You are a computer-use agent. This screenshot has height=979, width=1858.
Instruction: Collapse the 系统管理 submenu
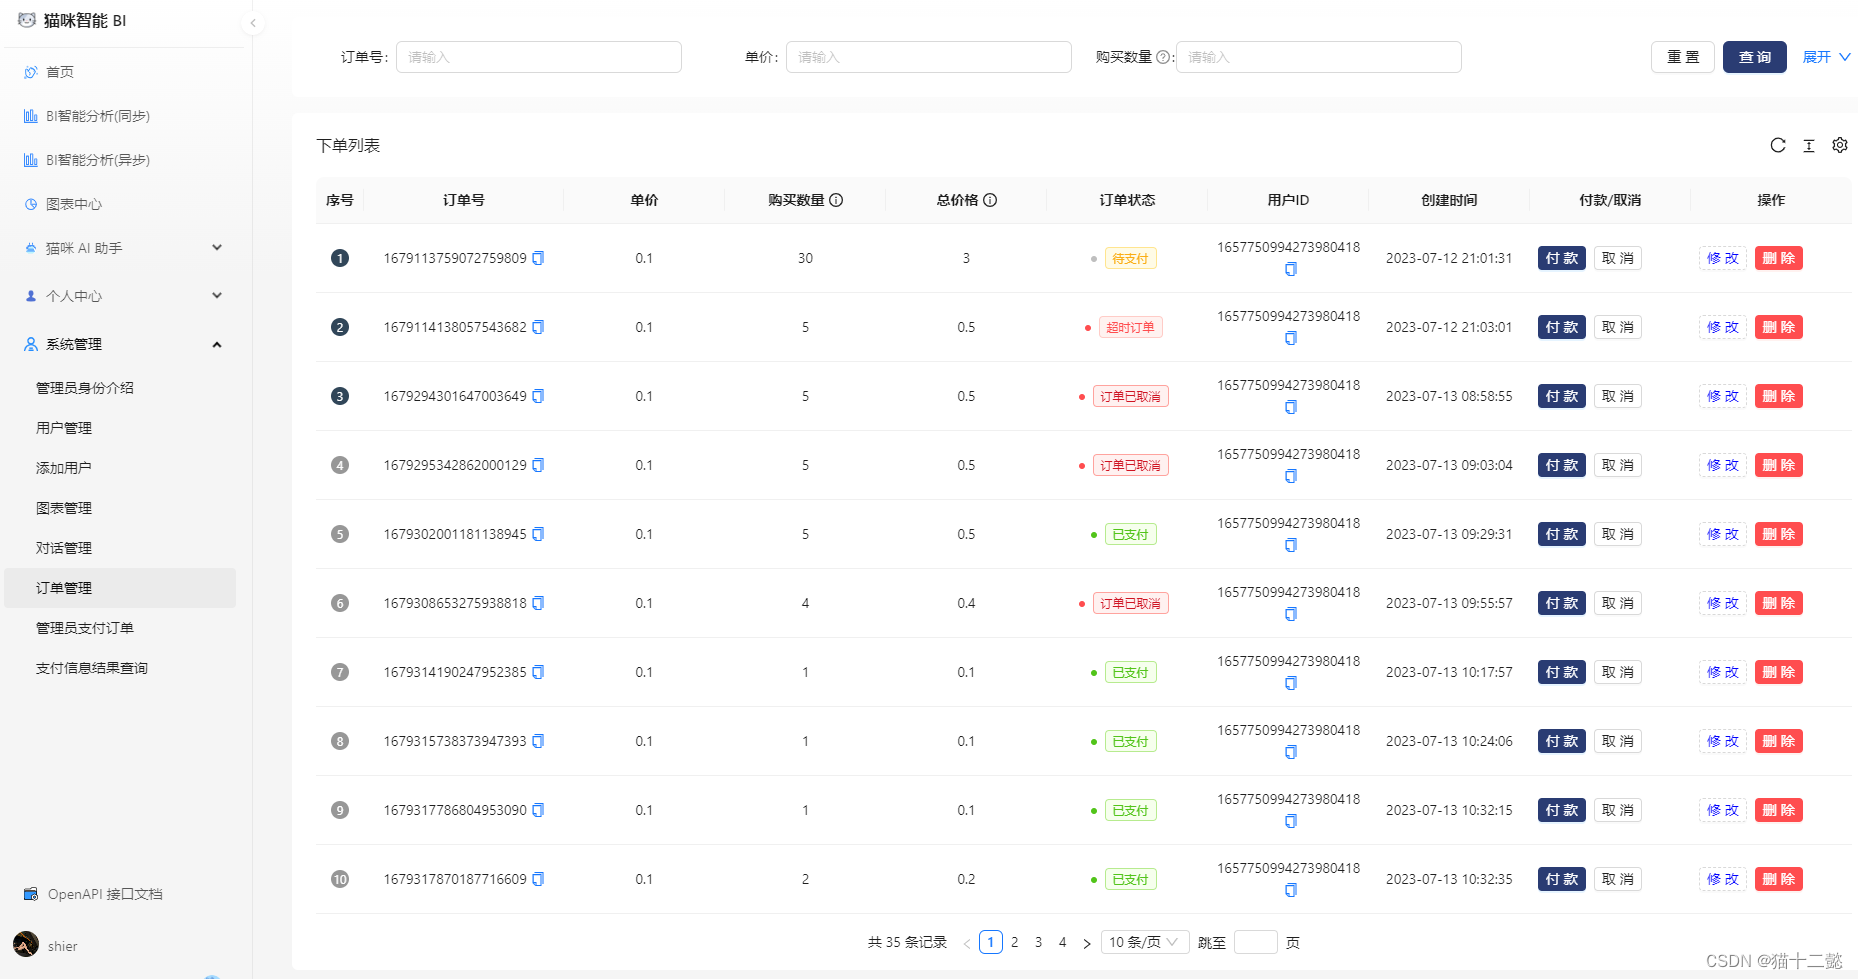pos(120,344)
